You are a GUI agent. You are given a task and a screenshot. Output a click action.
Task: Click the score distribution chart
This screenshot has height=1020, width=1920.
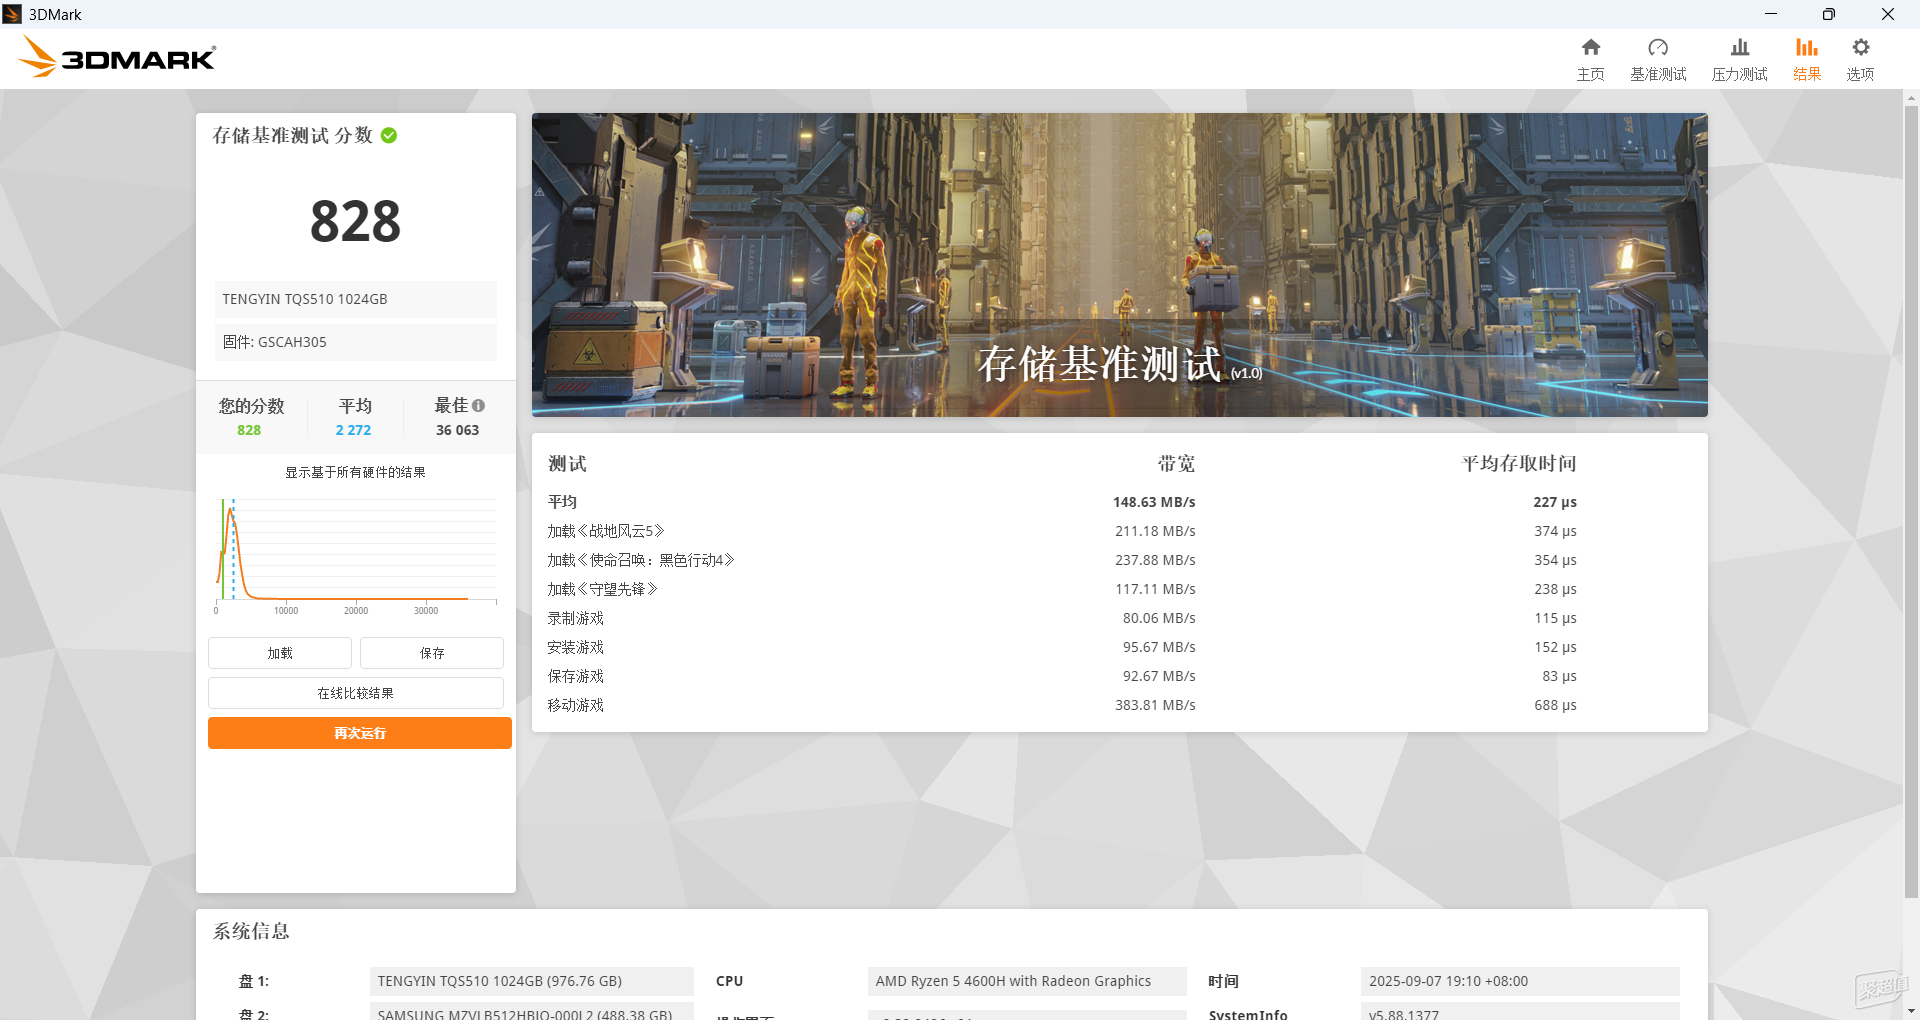[356, 552]
